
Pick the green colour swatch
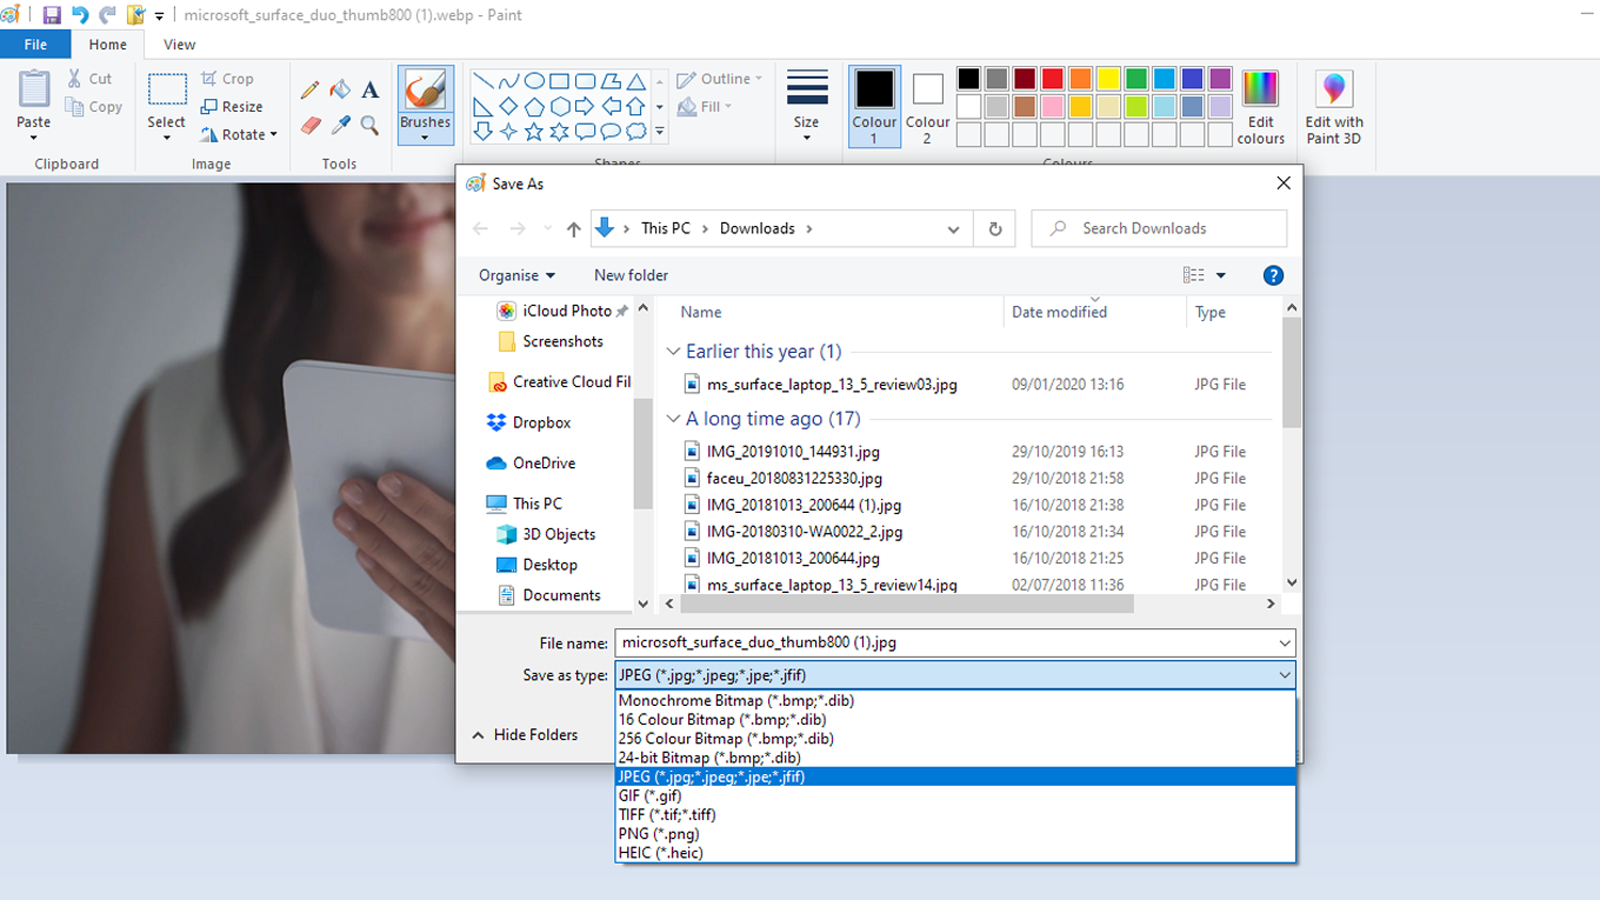pos(1137,79)
